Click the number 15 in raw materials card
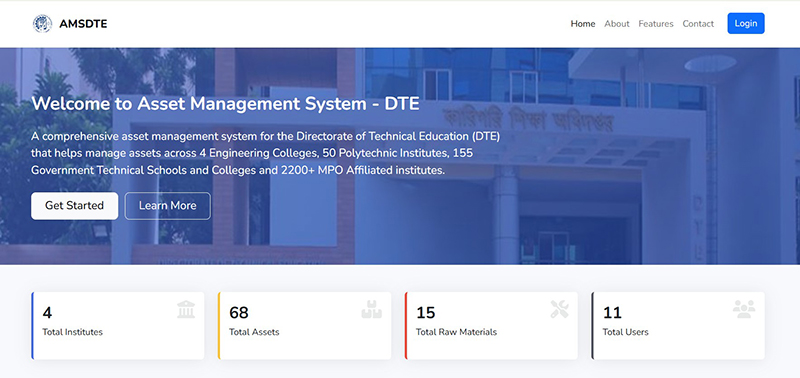Viewport: 800px width, 378px height. (426, 312)
